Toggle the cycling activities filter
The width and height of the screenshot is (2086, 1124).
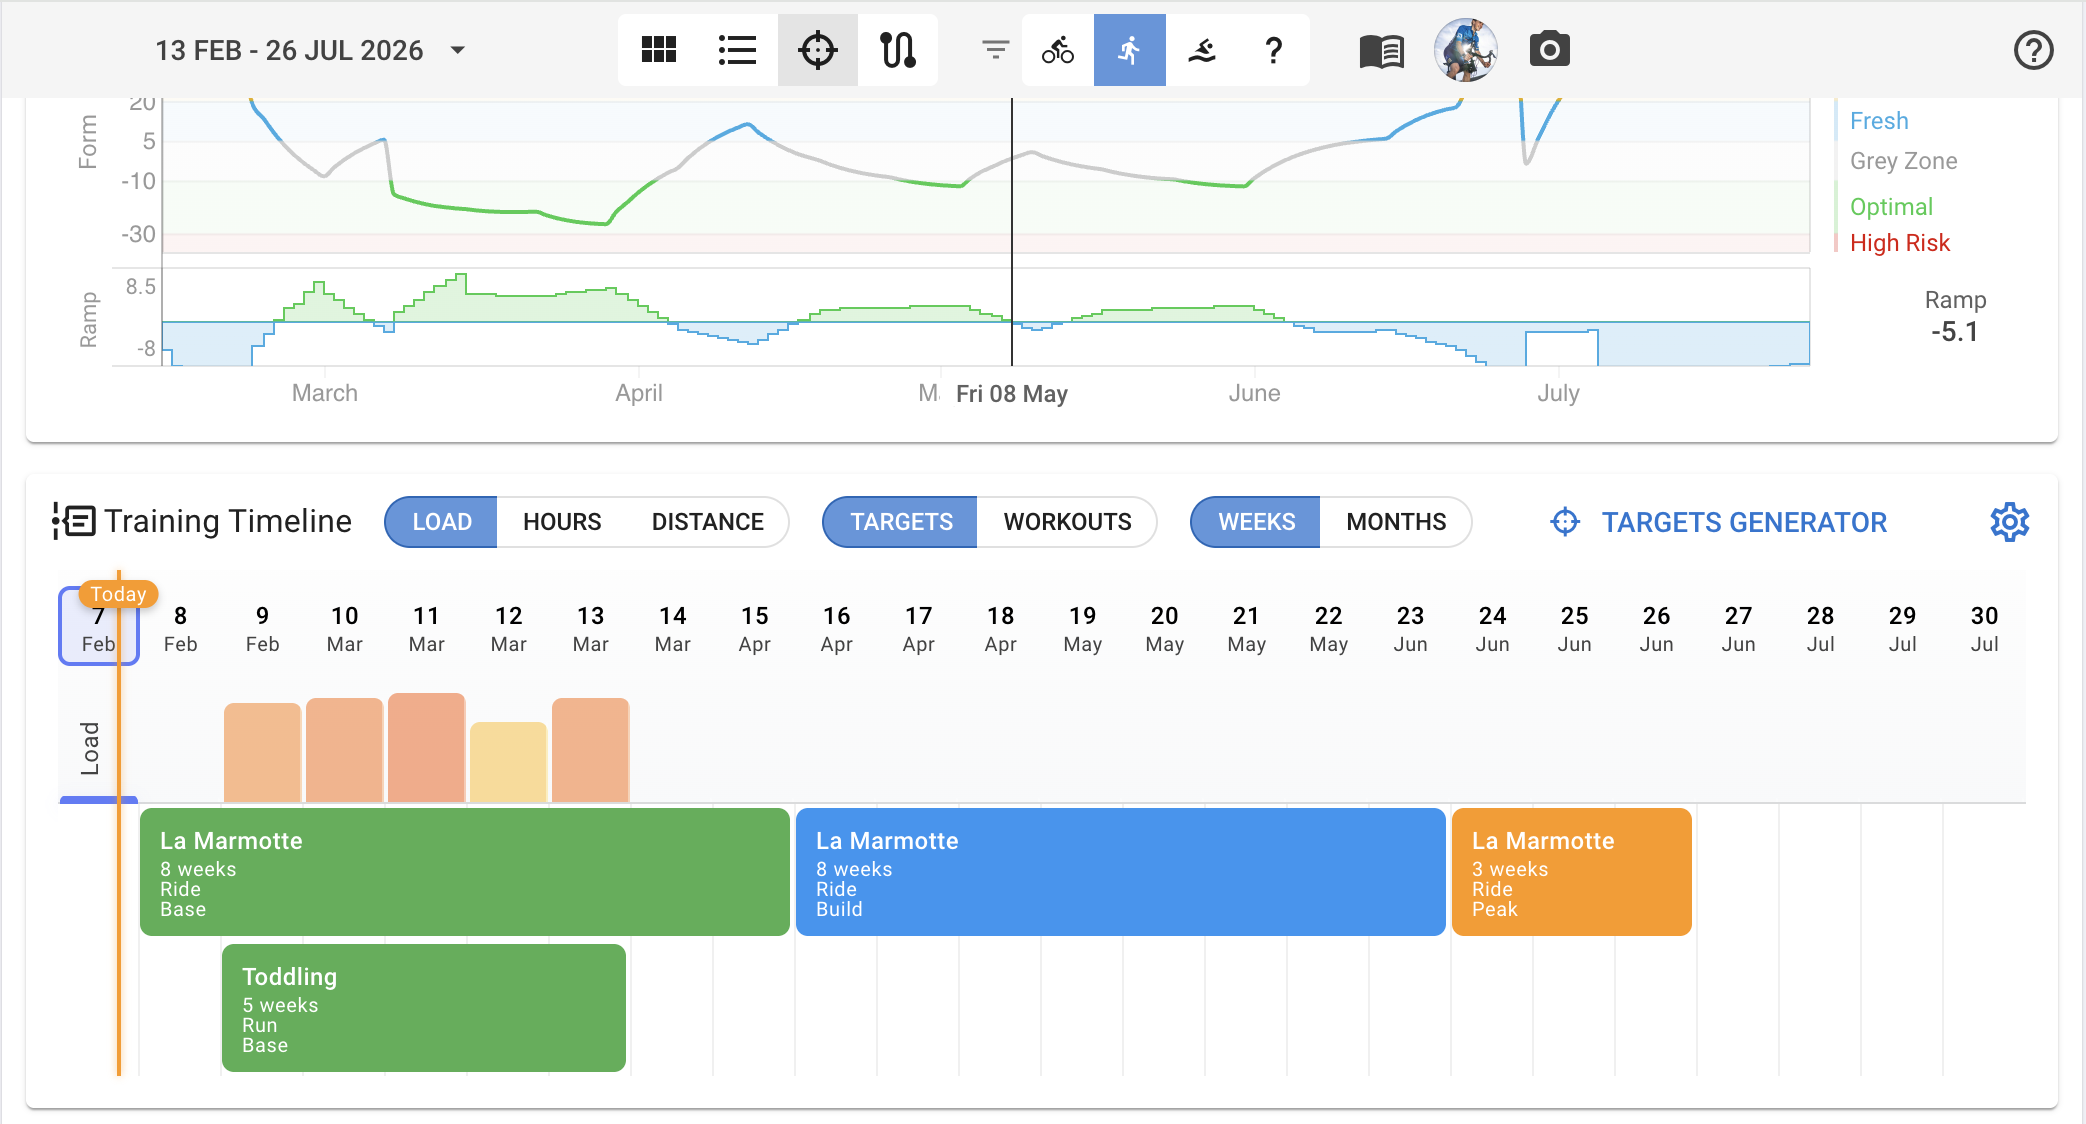(1057, 50)
